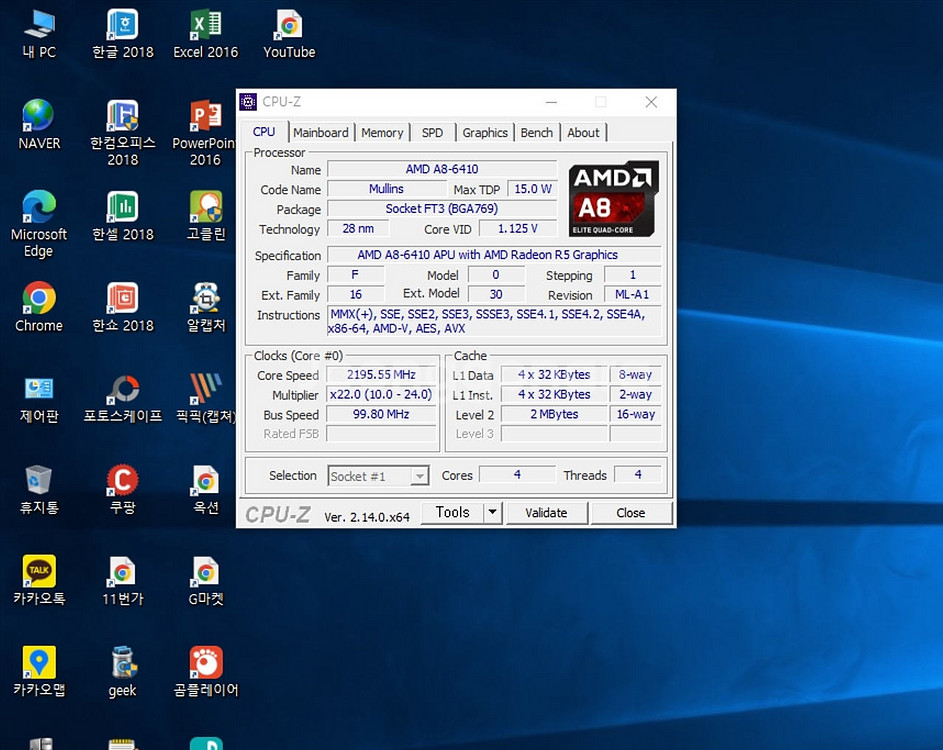This screenshot has width=943, height=750.
Task: Close CPU-Z with the X button
Action: [x=651, y=102]
